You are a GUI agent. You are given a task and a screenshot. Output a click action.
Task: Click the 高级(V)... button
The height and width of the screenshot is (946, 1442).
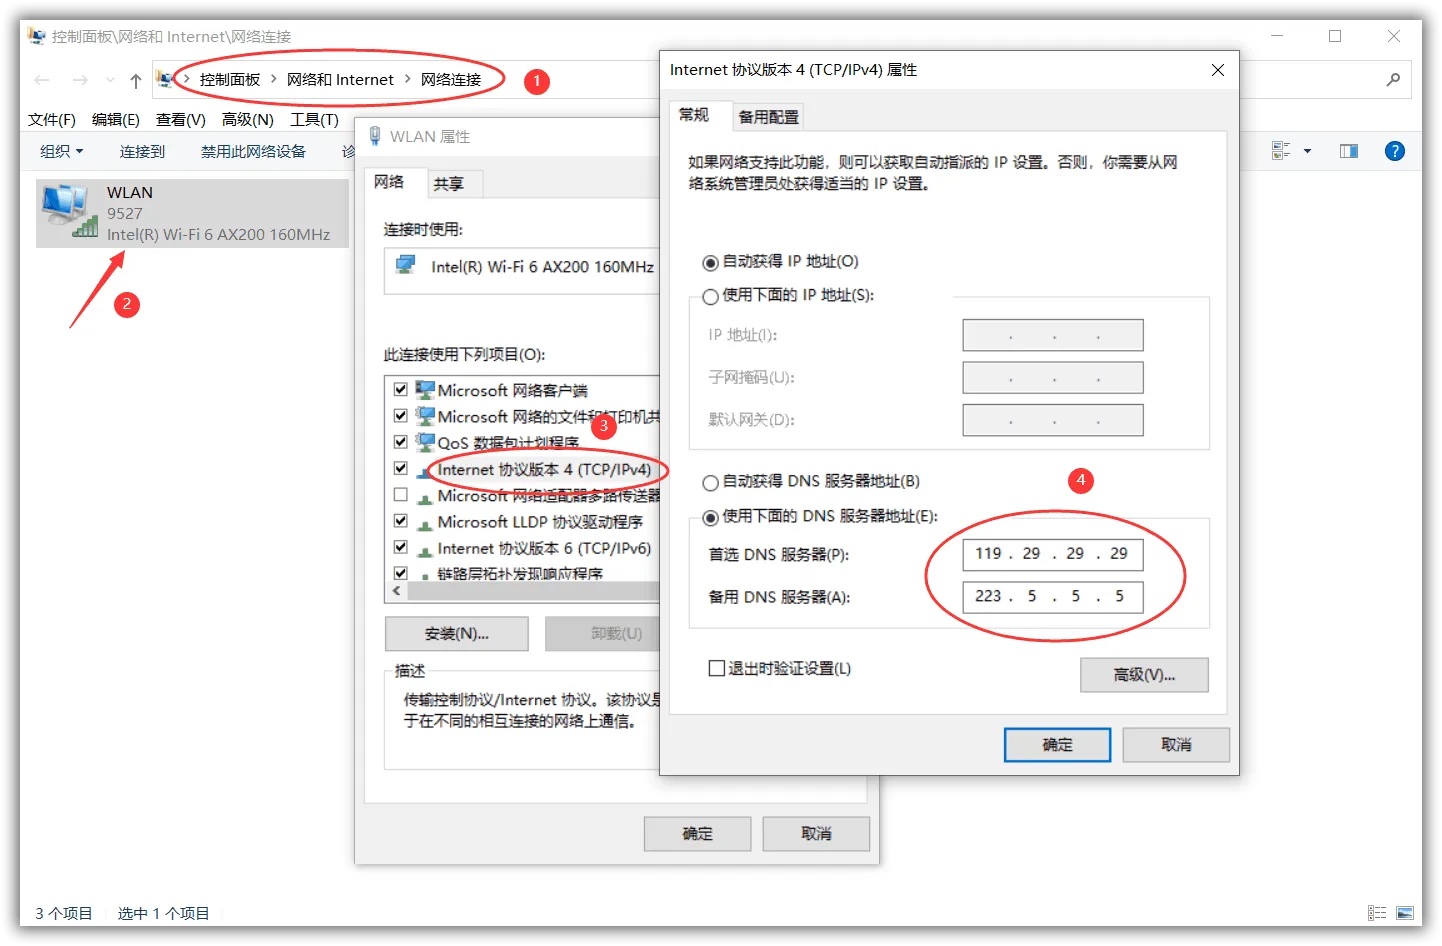1143,674
